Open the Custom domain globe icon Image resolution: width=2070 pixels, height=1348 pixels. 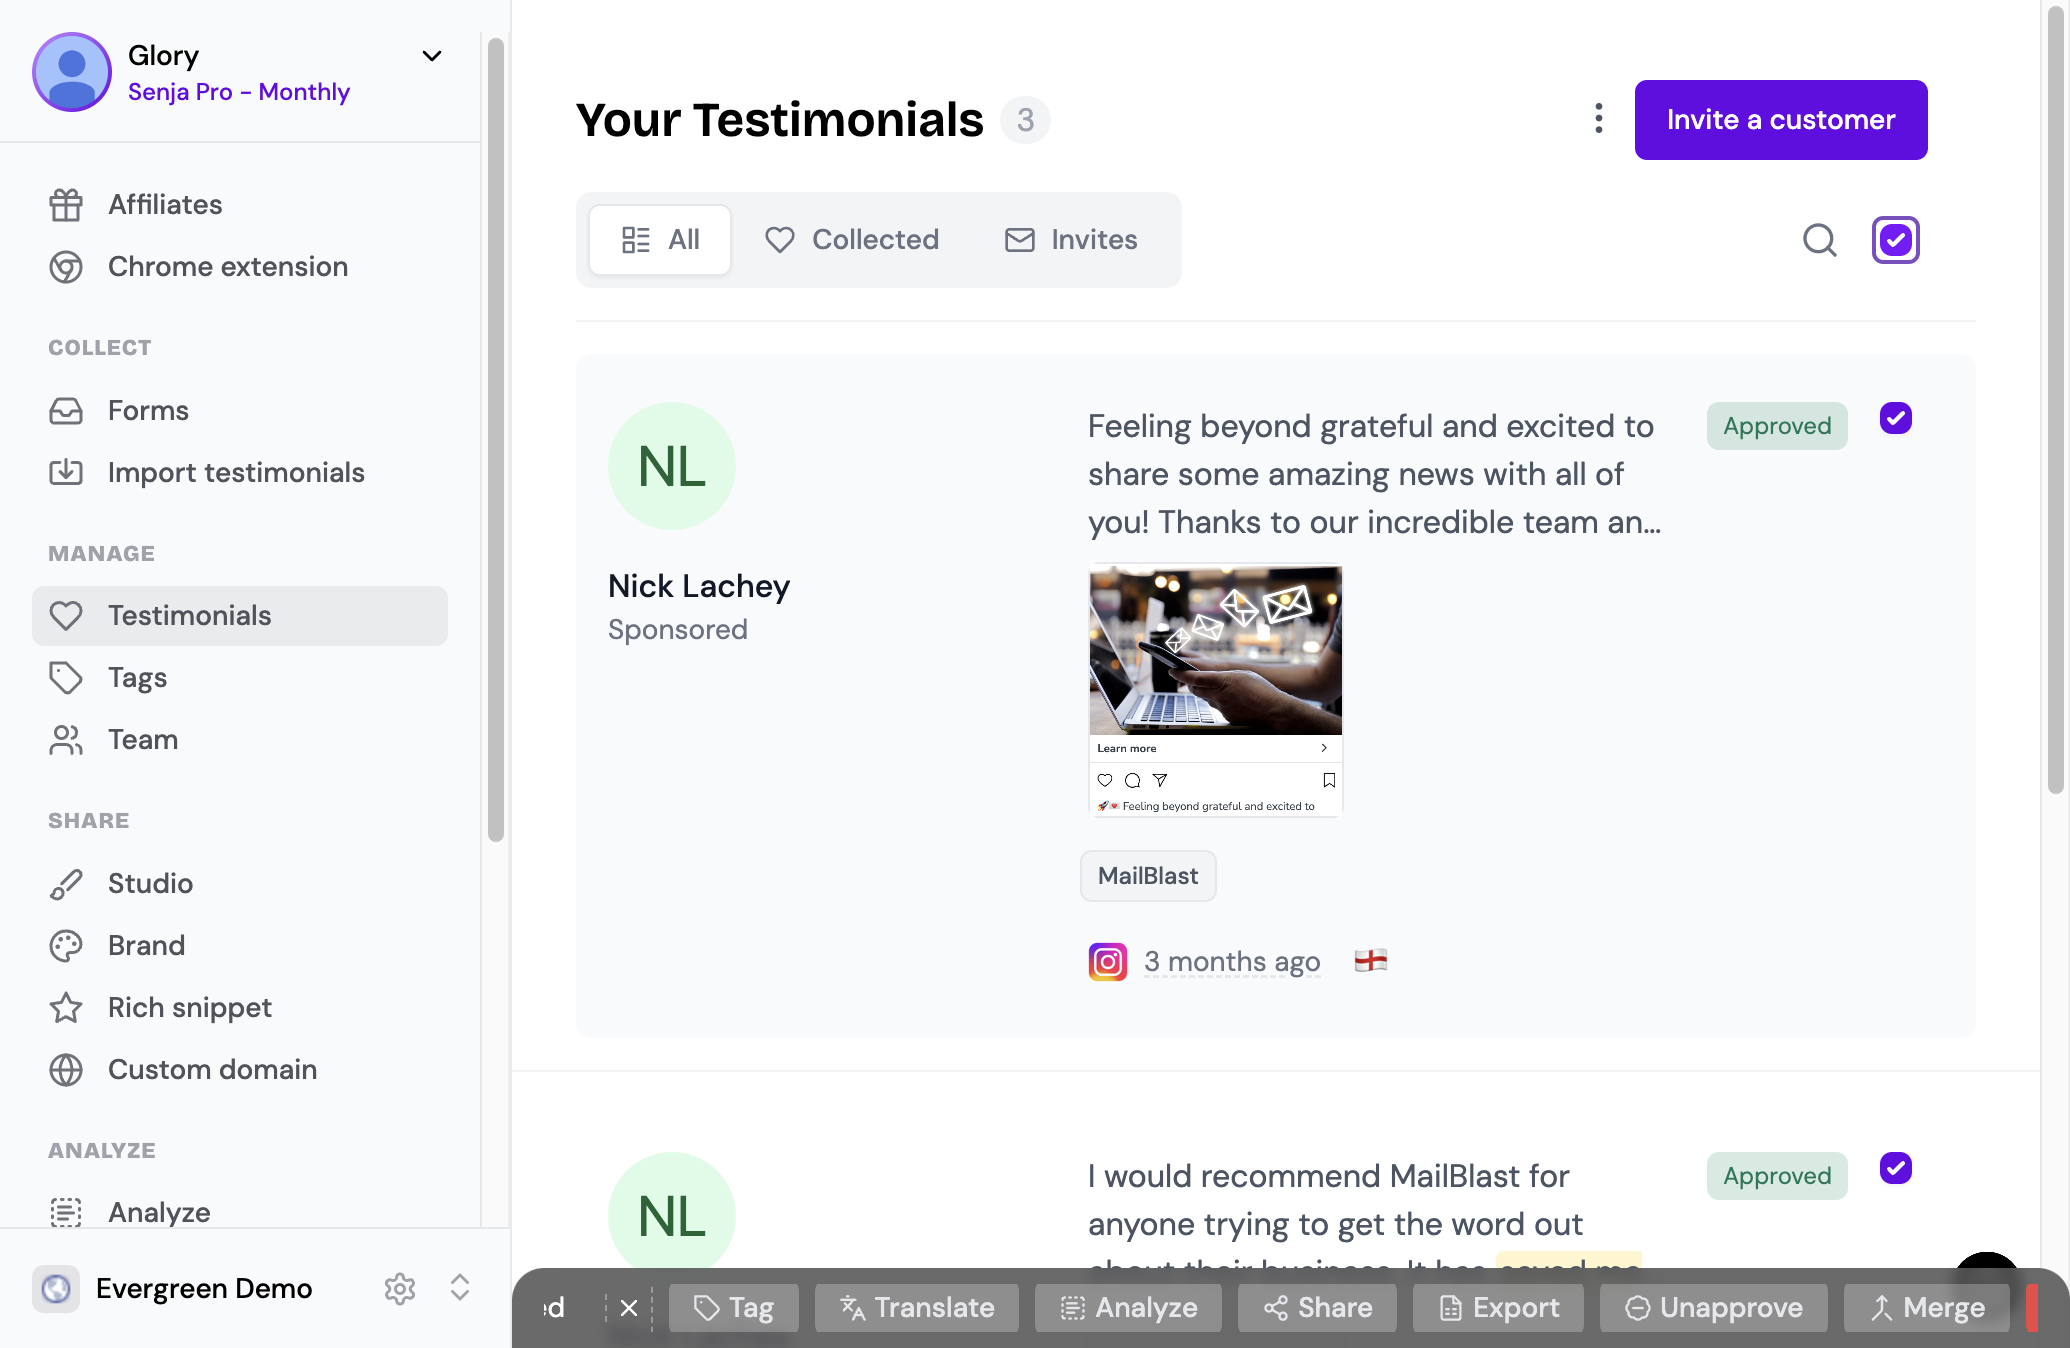[x=66, y=1070]
